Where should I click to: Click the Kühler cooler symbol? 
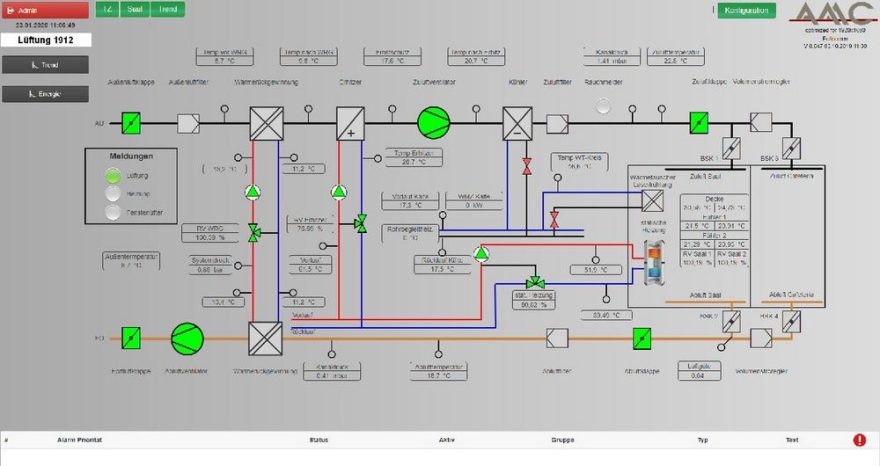(516, 123)
